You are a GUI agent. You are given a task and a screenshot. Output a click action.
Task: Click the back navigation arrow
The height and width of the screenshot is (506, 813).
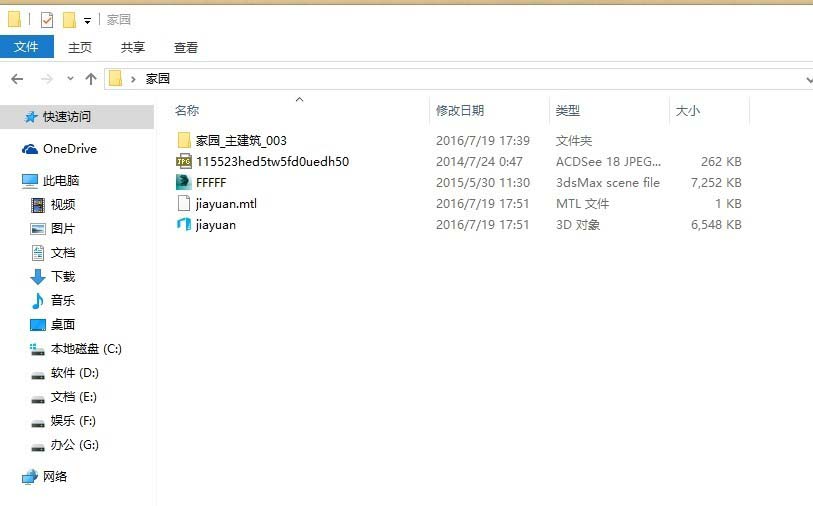pyautogui.click(x=17, y=79)
